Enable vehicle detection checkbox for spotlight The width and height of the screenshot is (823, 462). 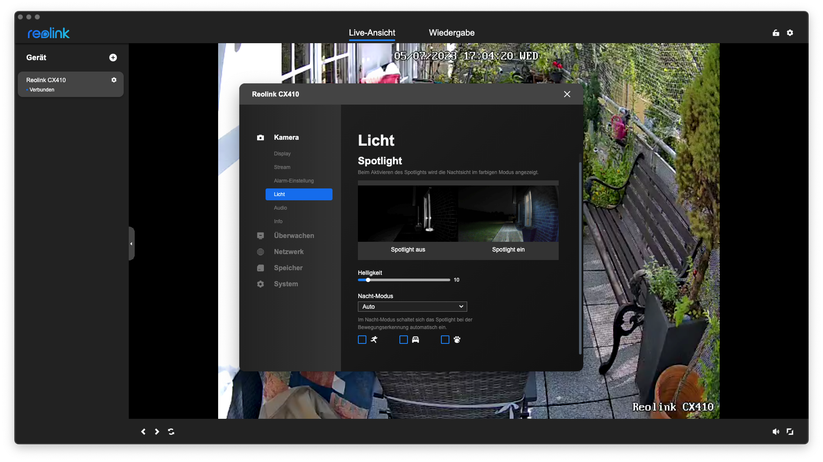[x=404, y=340]
